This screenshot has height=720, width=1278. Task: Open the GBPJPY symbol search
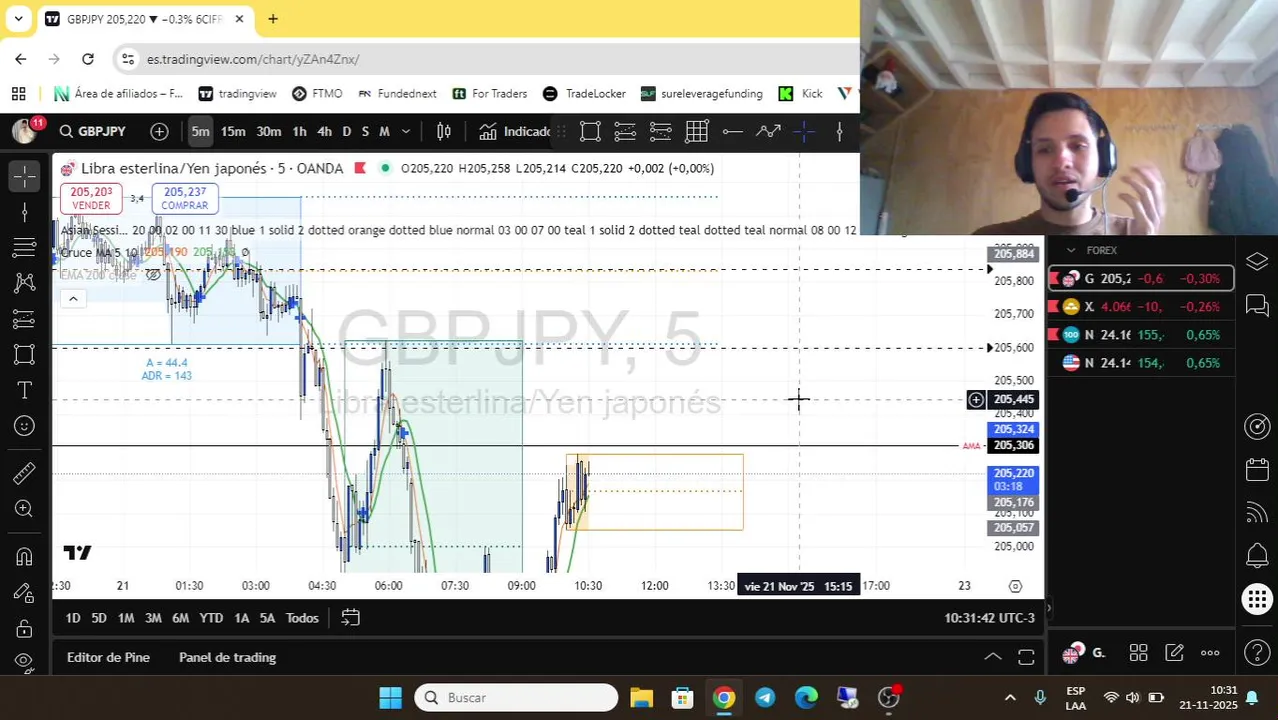pyautogui.click(x=92, y=131)
